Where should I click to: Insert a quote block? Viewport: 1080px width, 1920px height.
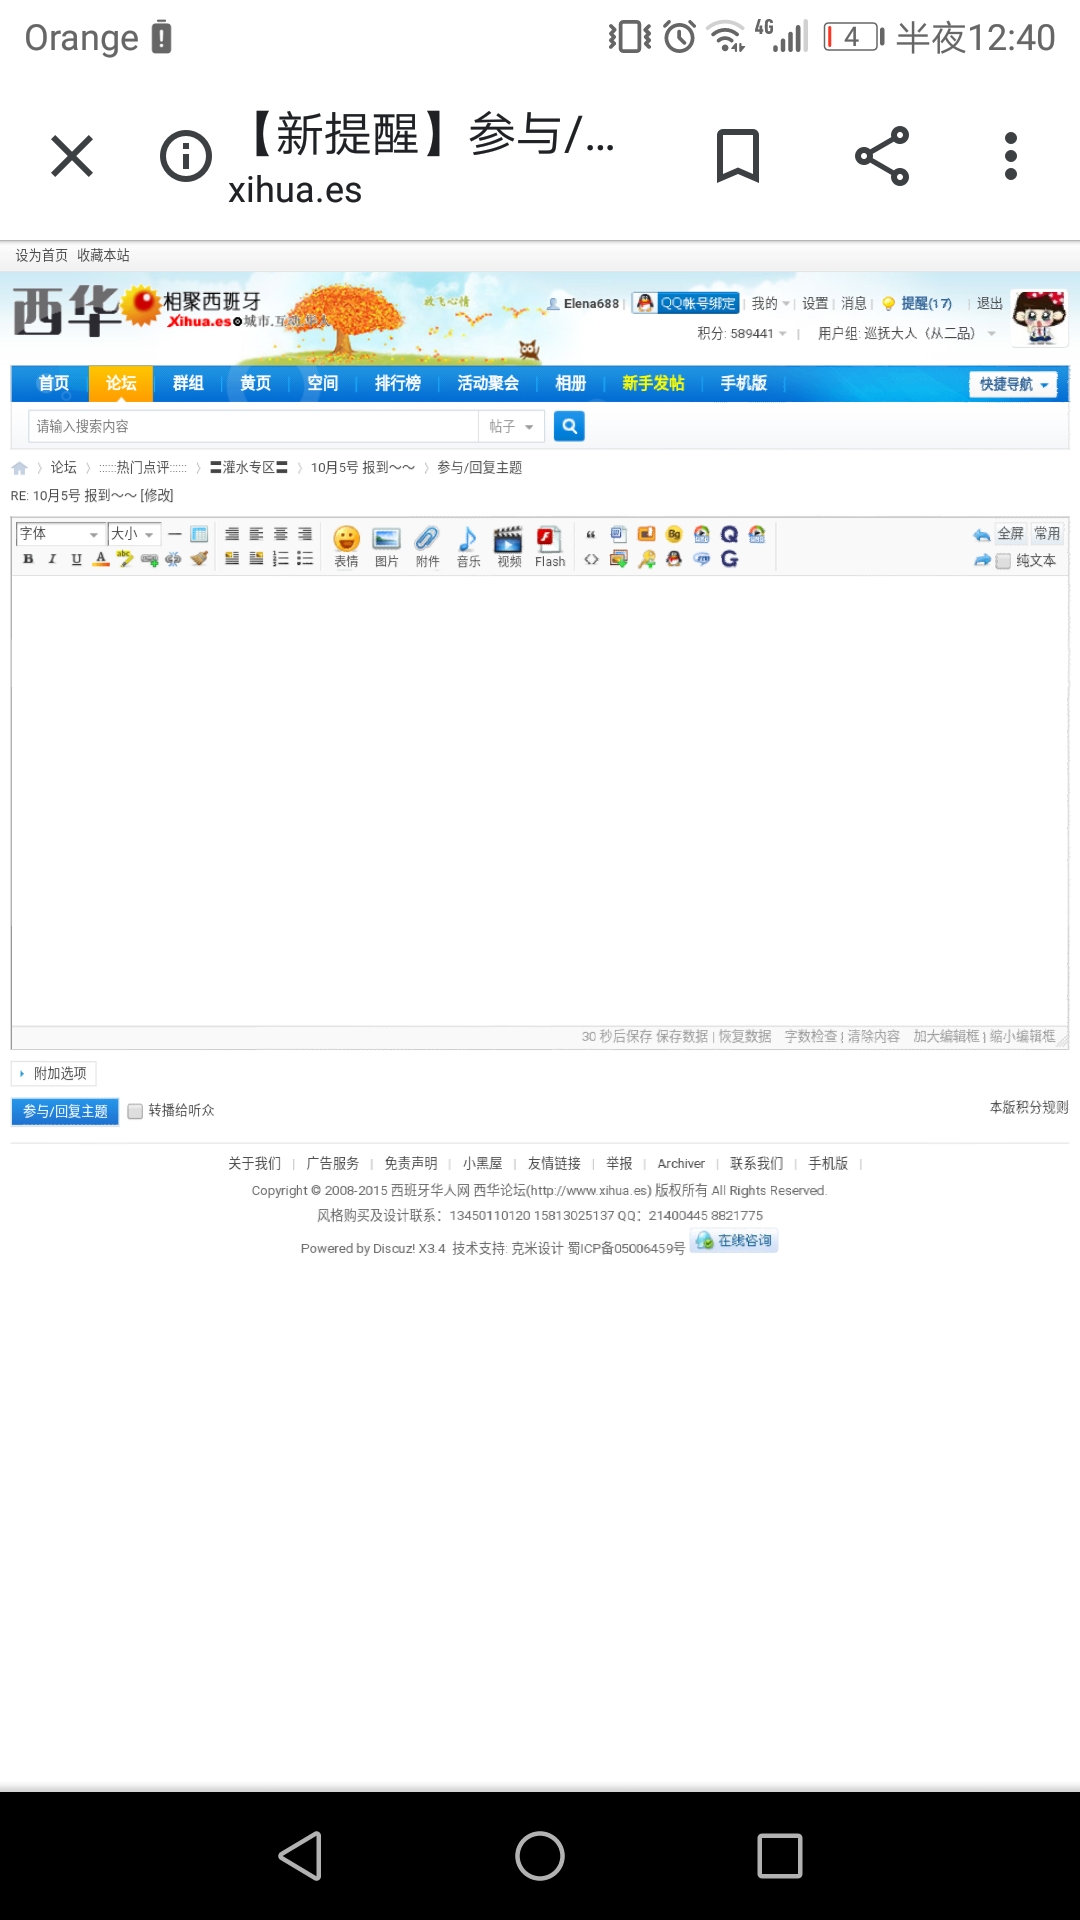pyautogui.click(x=591, y=534)
